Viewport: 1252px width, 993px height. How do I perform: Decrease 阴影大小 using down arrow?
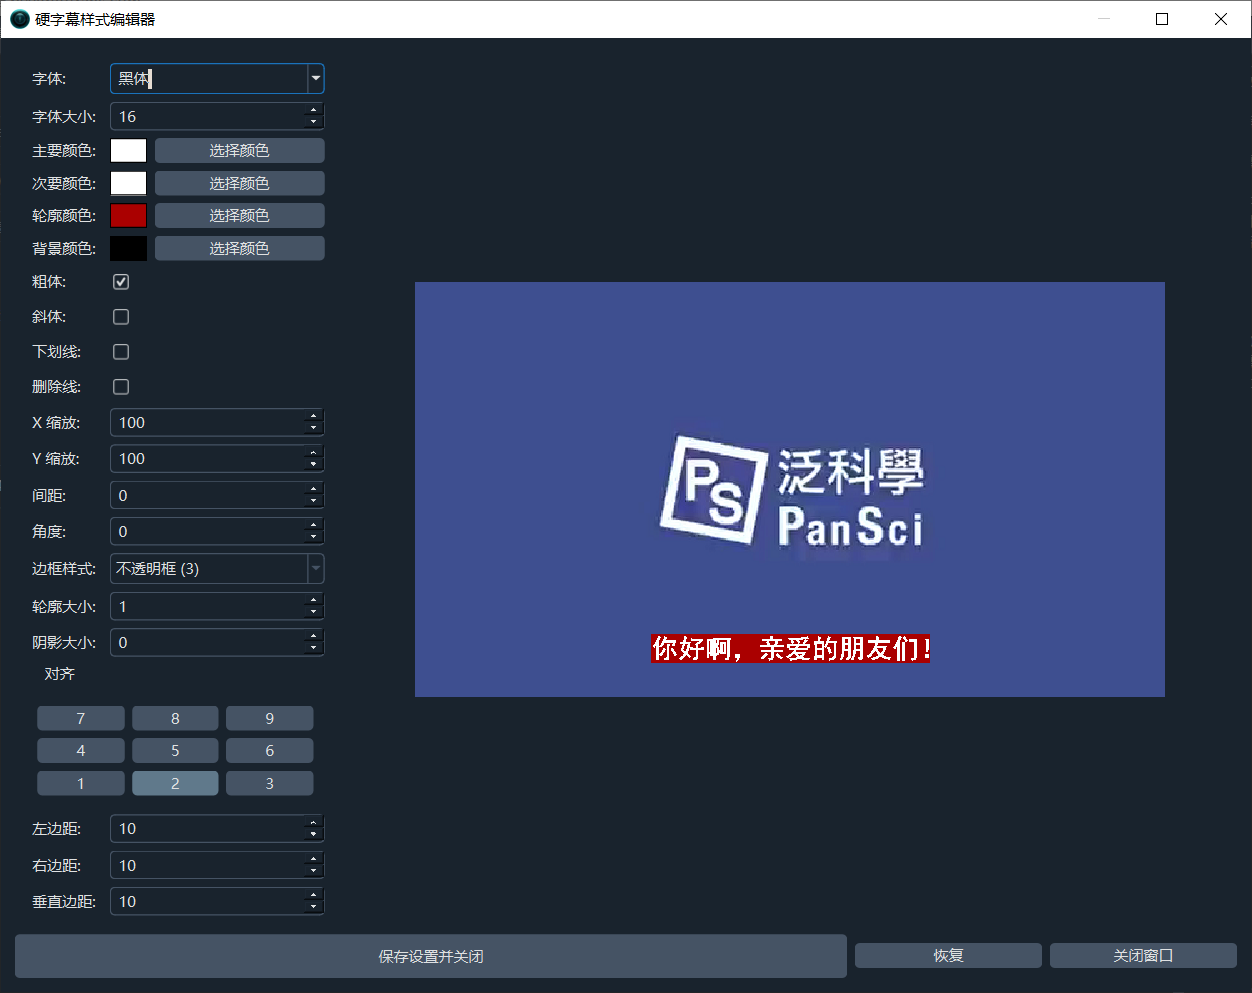coord(314,649)
